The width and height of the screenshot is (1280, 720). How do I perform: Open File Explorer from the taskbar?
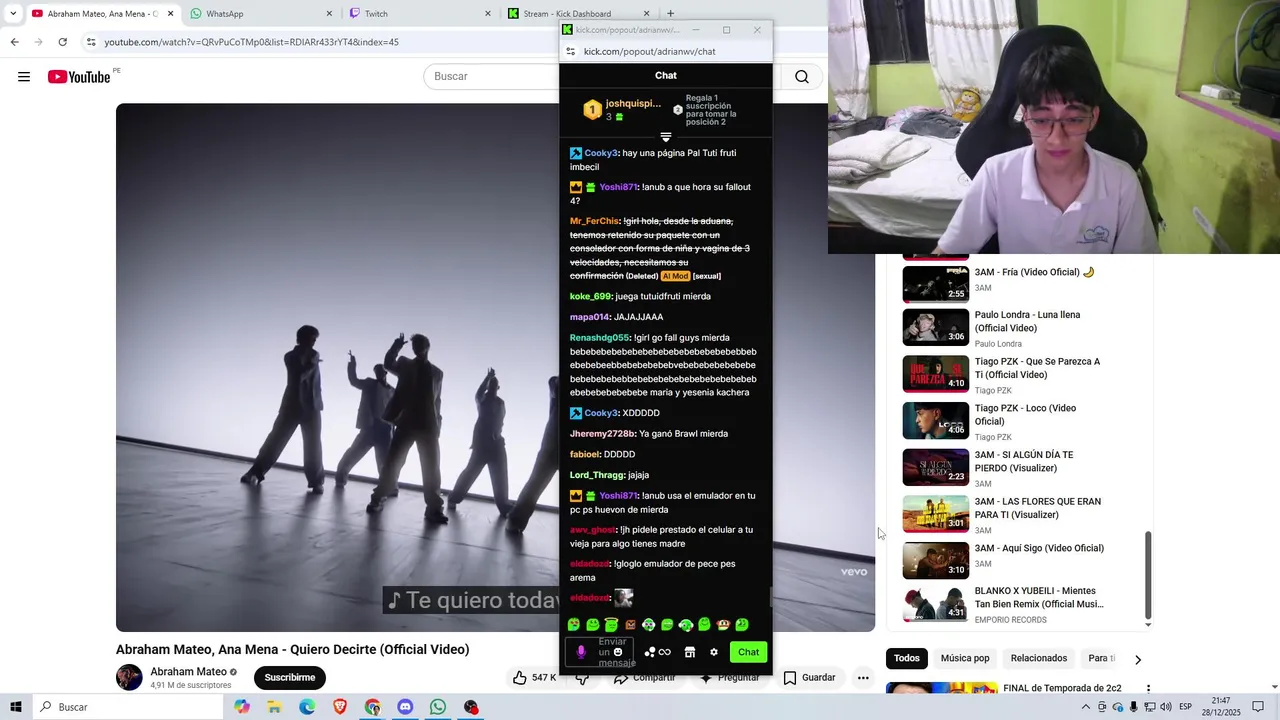tap(274, 707)
